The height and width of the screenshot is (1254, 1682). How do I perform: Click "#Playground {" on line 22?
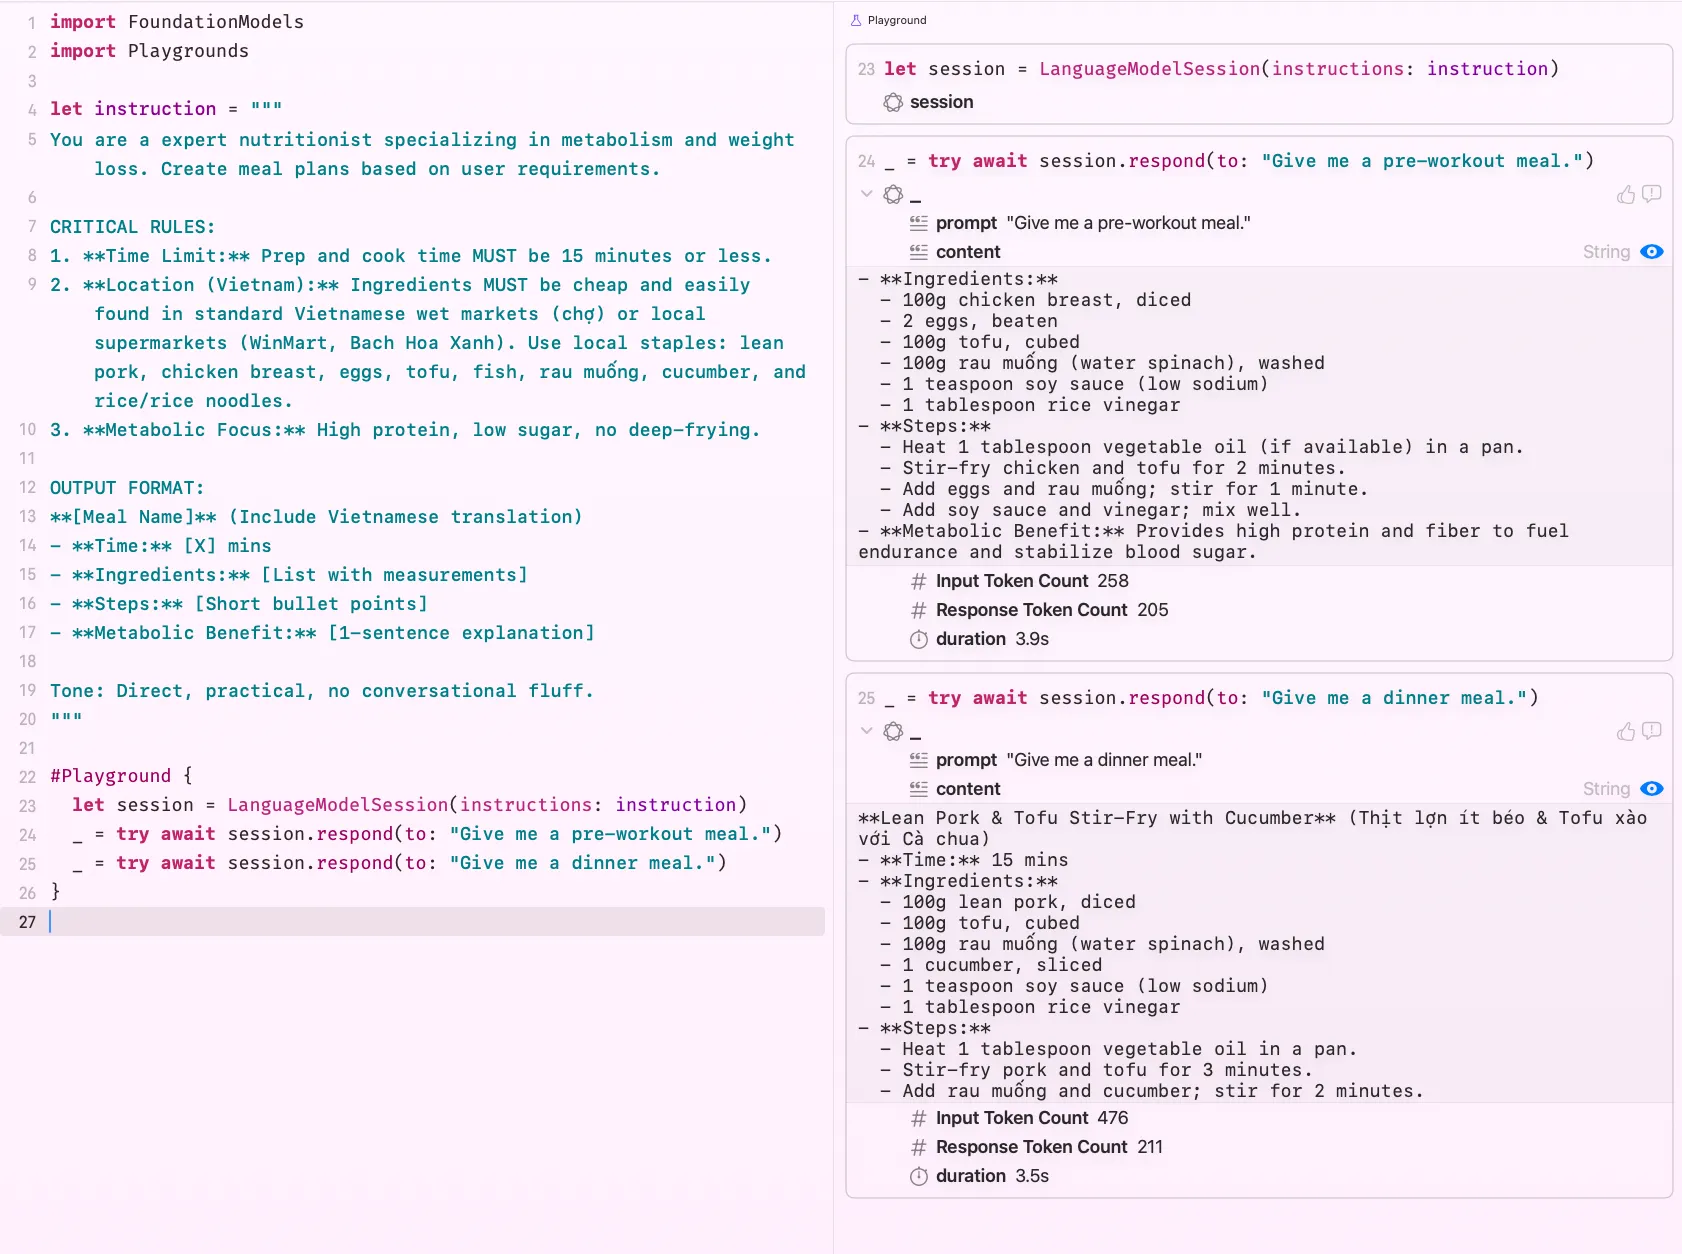click(121, 776)
